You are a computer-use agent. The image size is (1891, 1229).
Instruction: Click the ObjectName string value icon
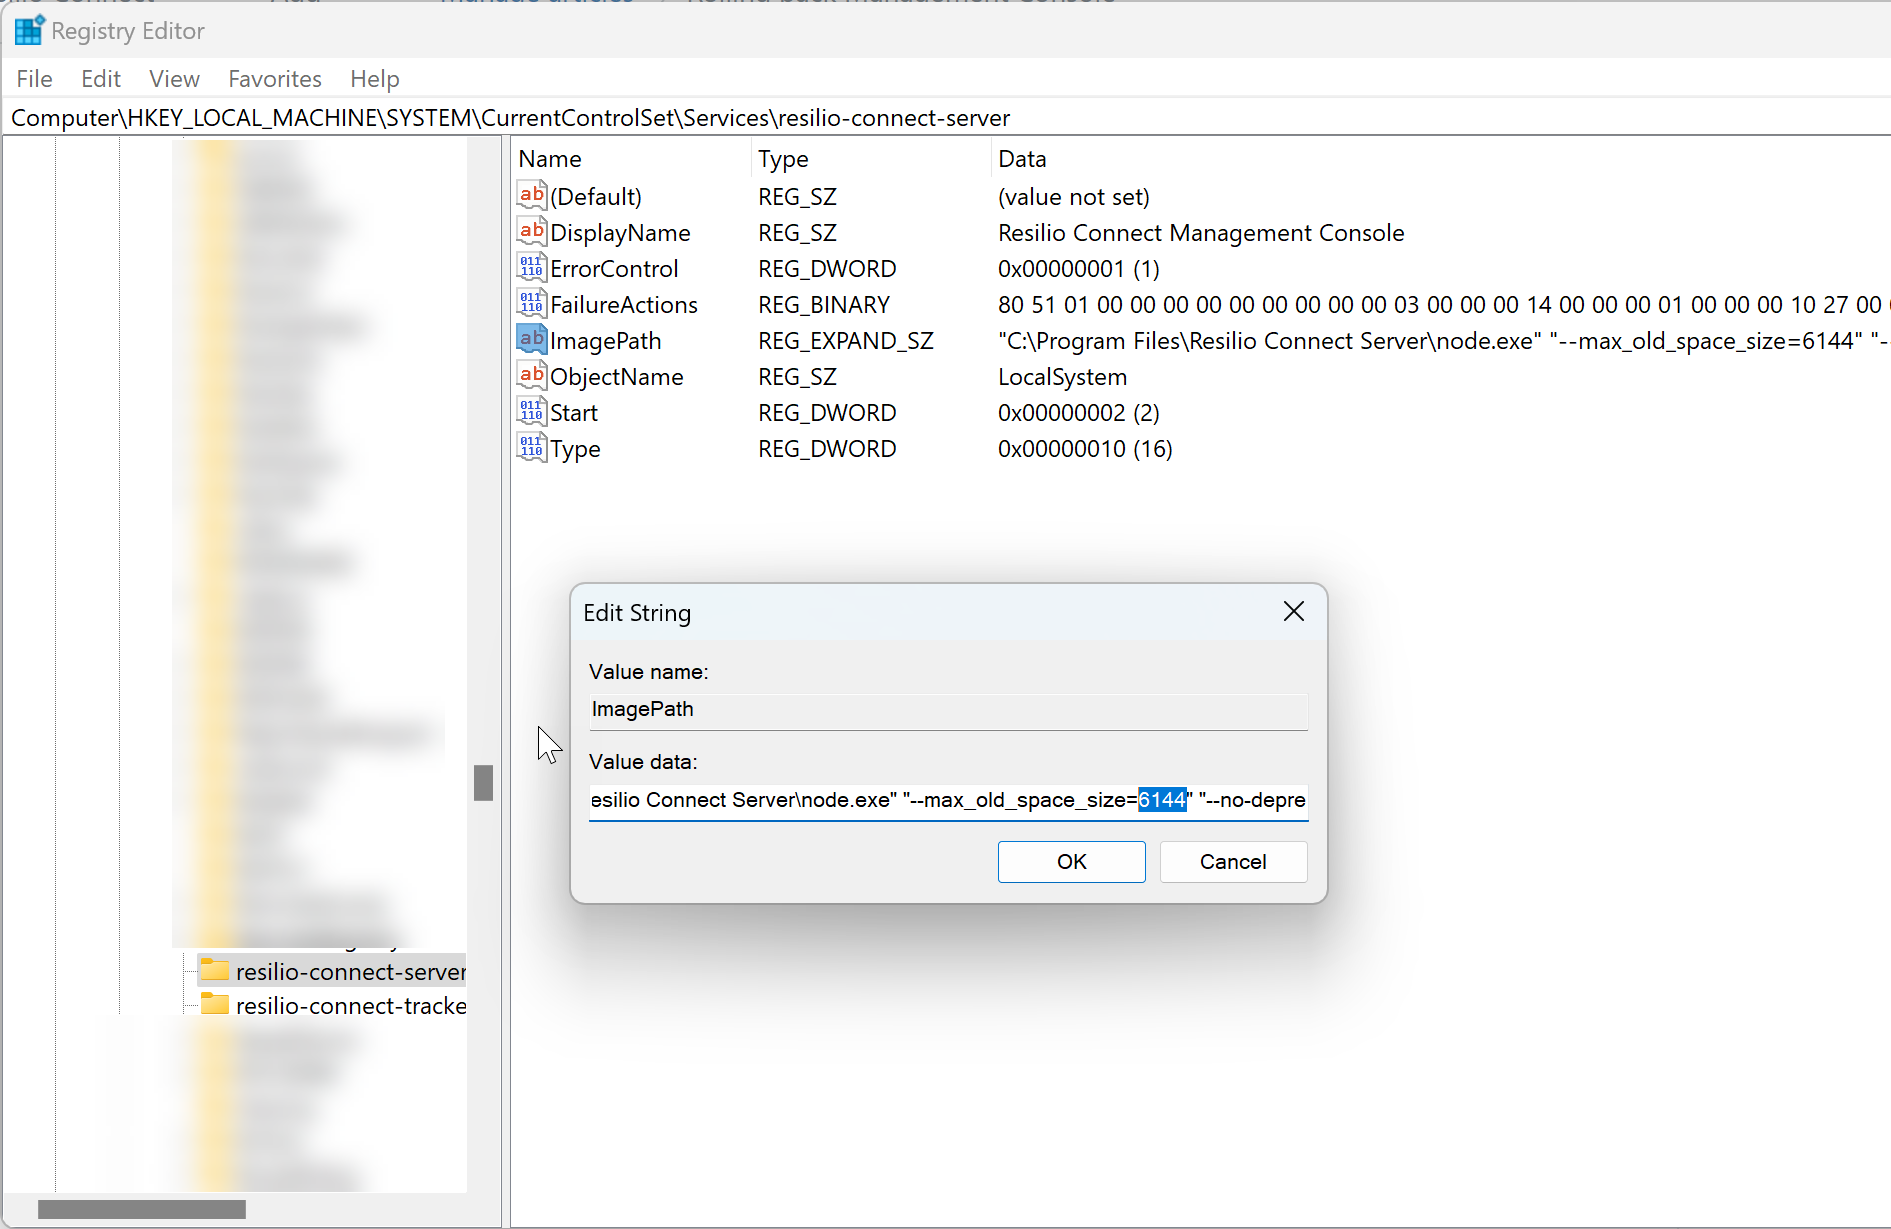point(531,376)
